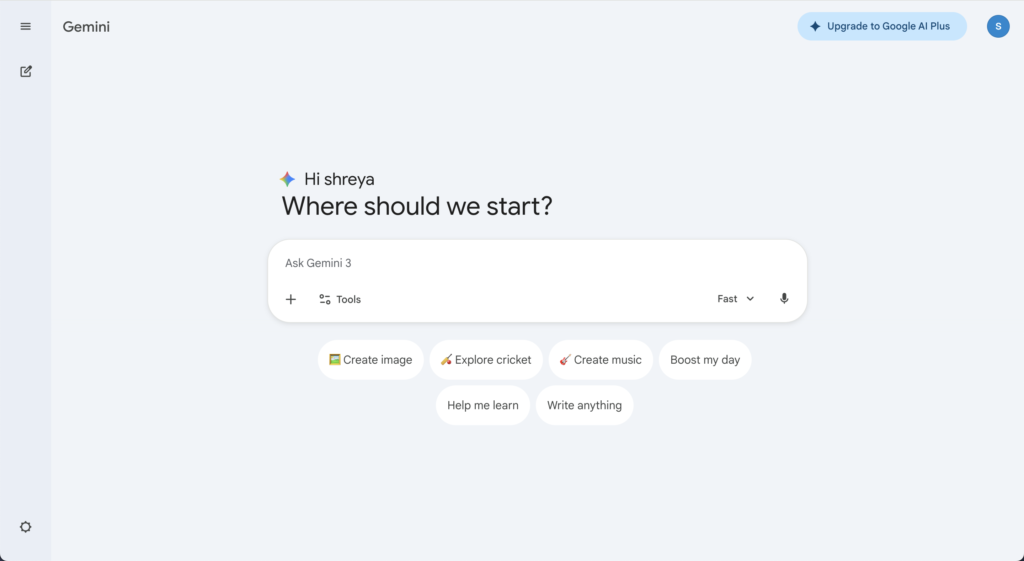Click the plus icon to add files

point(291,299)
